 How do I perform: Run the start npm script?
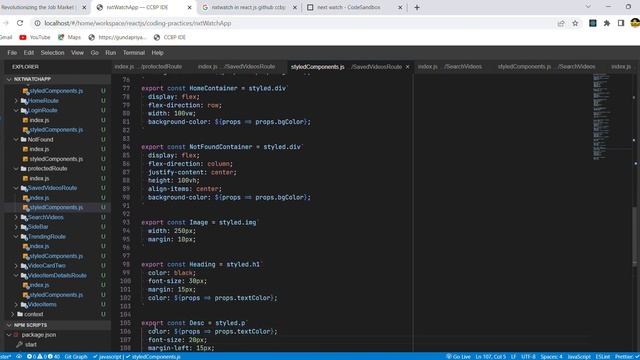[31, 344]
